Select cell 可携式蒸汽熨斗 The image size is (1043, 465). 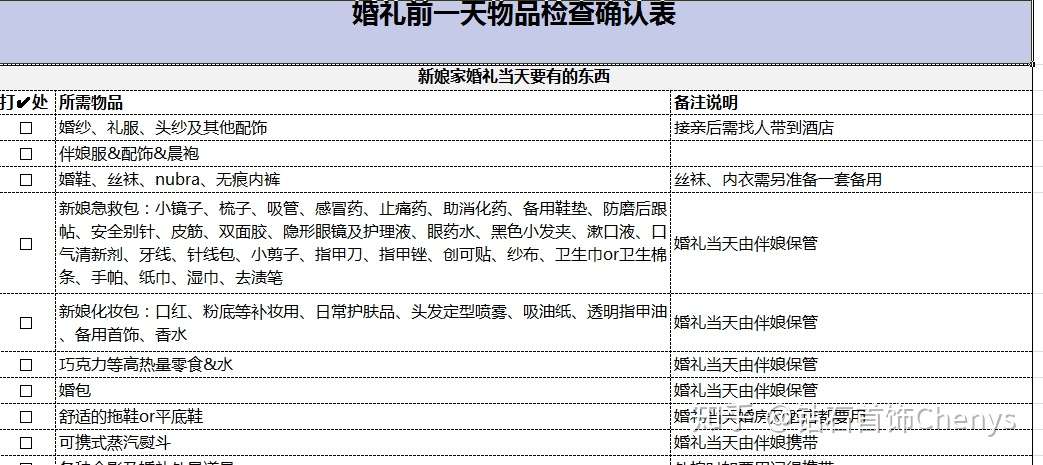click(x=363, y=443)
